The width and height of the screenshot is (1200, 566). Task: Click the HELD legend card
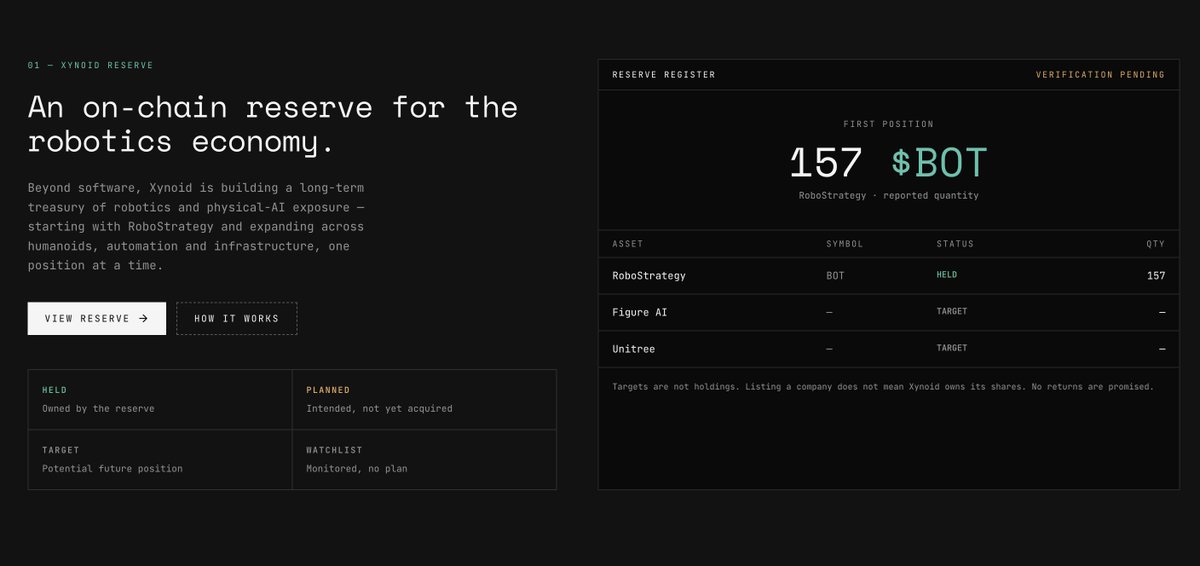click(x=160, y=400)
